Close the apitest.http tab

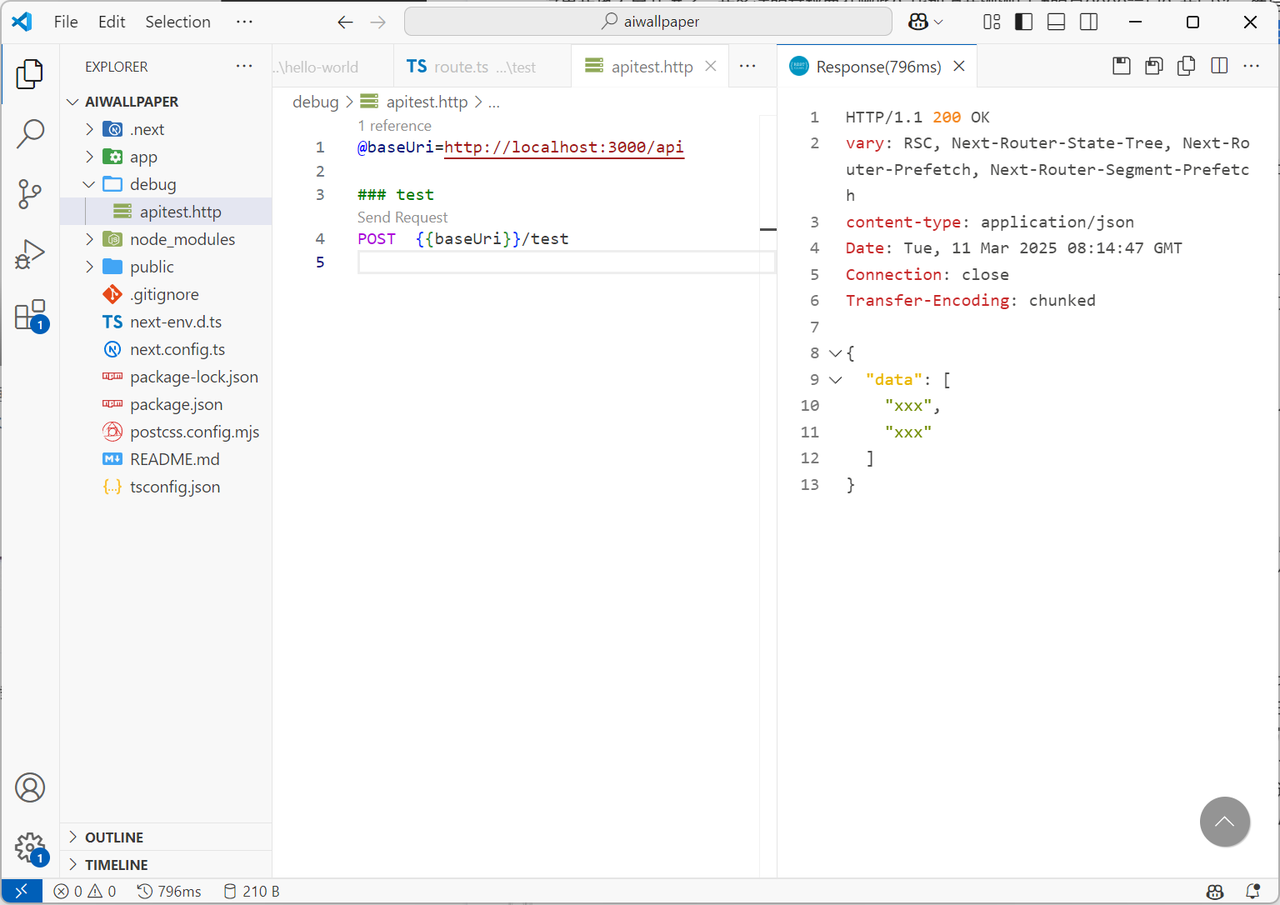[x=711, y=66]
